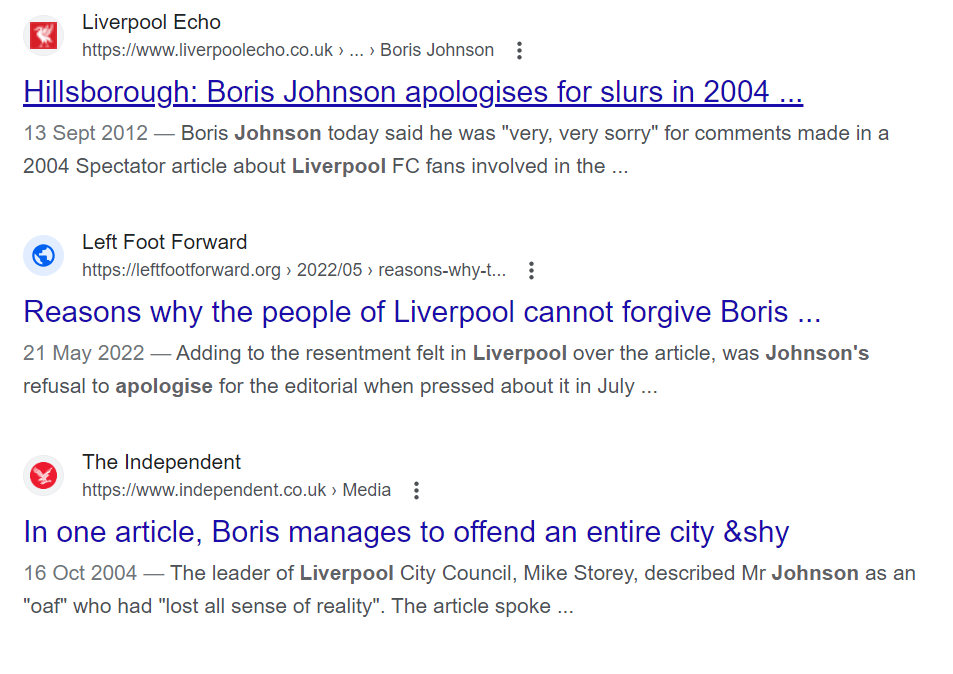Open 'In one article, Boris manages to offend' link
953x674 pixels.
pyautogui.click(x=406, y=532)
